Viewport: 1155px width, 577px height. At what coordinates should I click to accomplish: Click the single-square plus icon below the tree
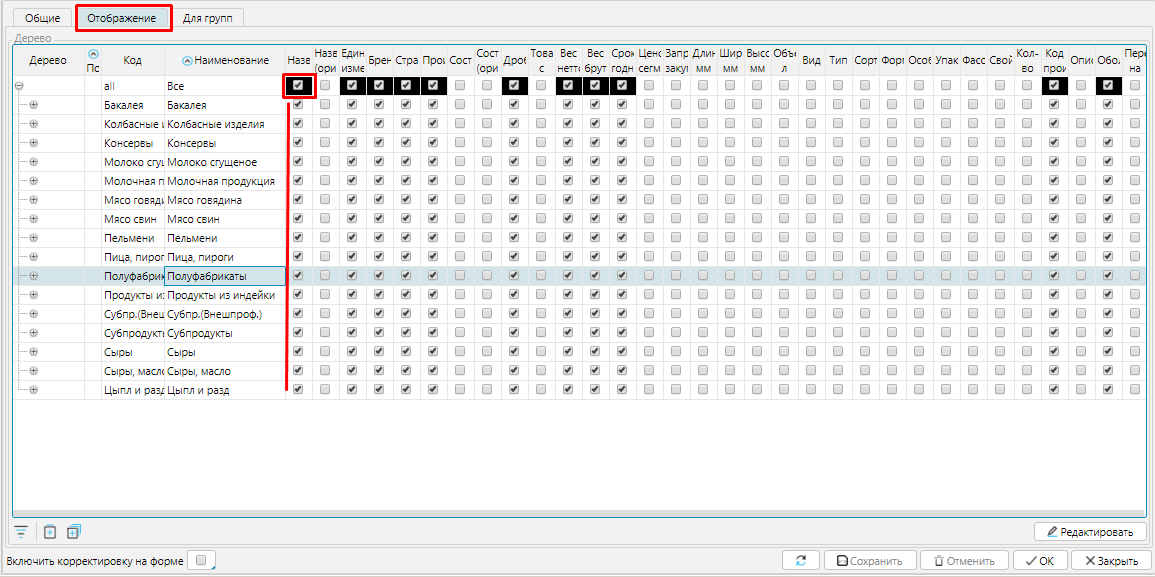50,531
